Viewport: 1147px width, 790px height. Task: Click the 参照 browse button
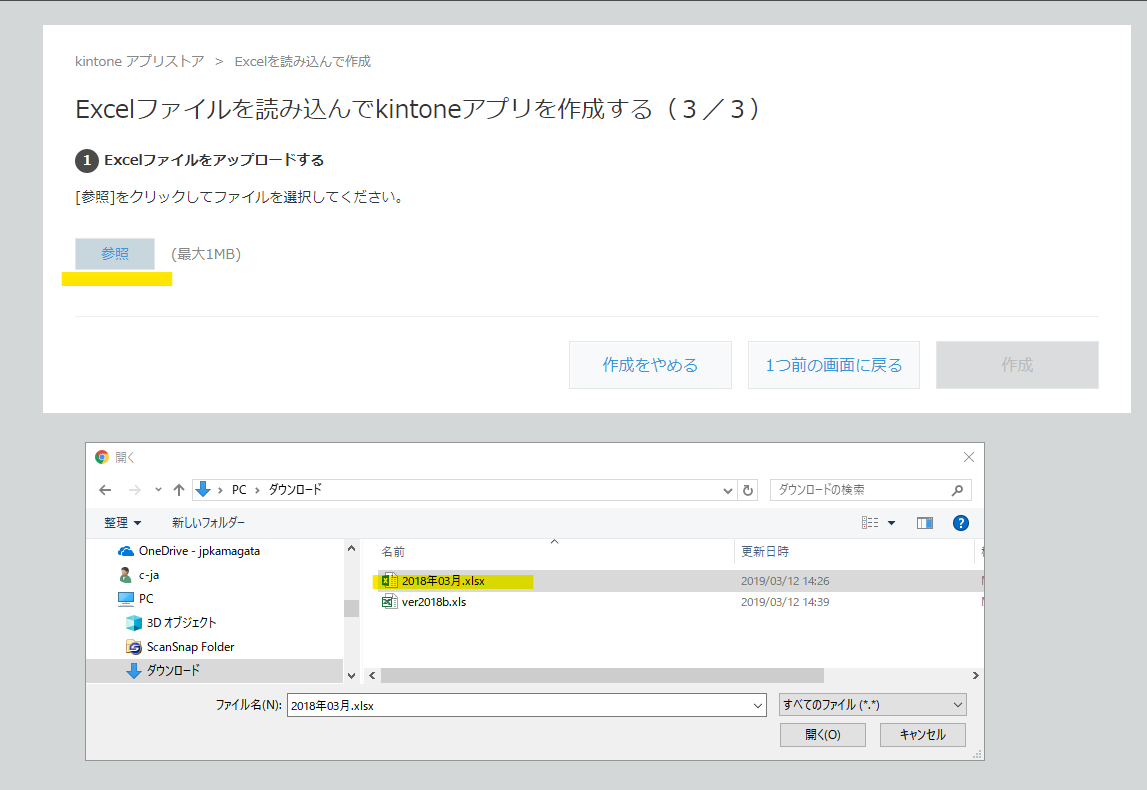point(115,254)
